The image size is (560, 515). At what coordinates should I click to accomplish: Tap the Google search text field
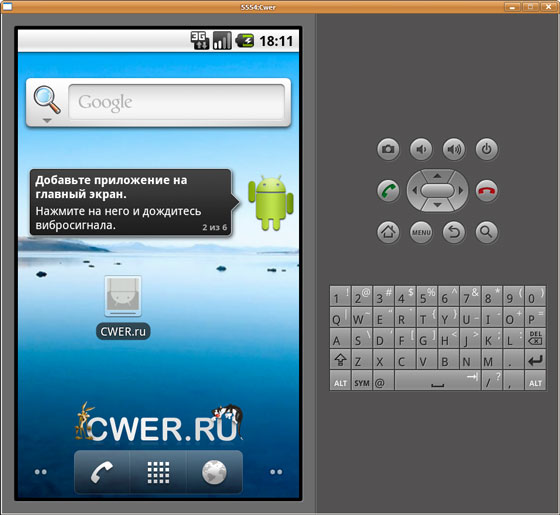(x=176, y=102)
